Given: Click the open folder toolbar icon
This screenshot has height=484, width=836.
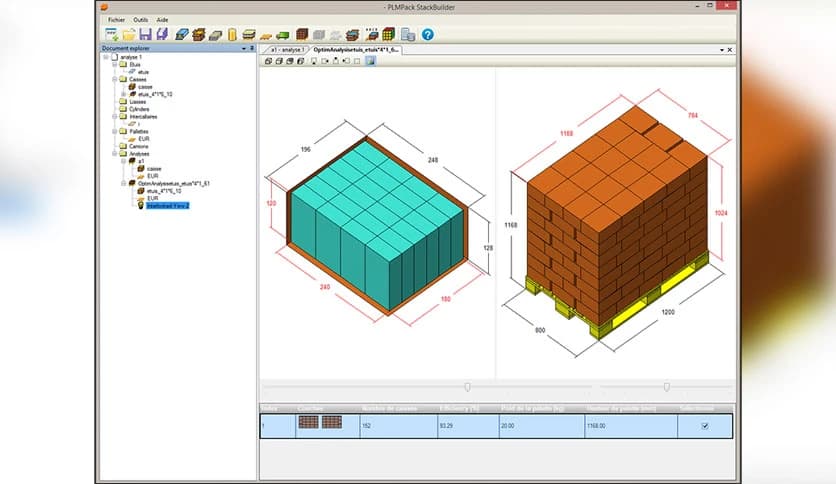Looking at the screenshot, I should 129,34.
